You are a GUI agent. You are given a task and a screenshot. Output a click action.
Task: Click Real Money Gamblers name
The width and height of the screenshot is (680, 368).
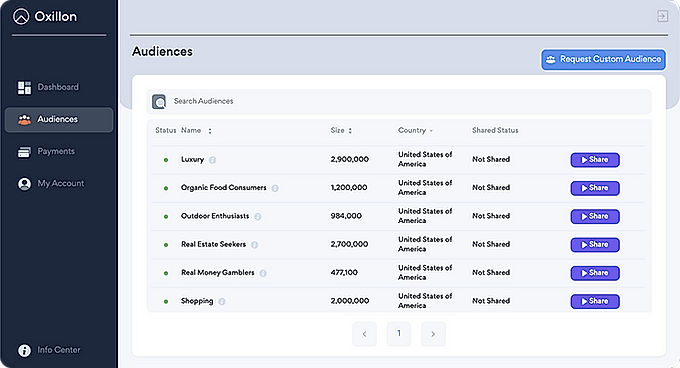point(218,273)
